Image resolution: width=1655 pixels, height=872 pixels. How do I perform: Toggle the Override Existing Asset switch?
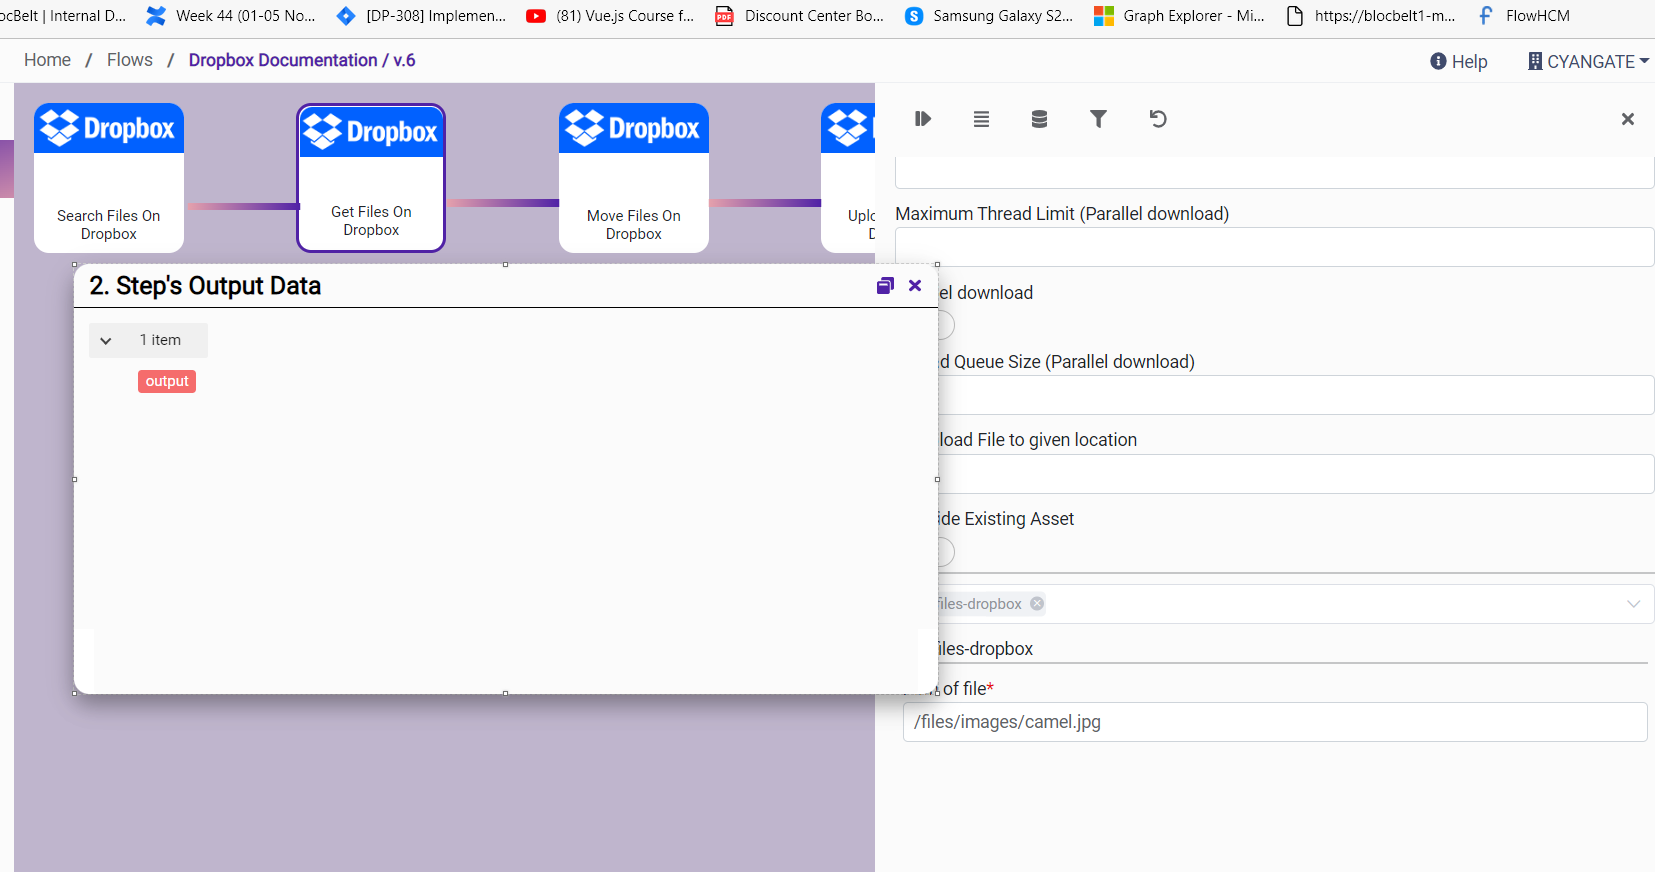pyautogui.click(x=945, y=552)
